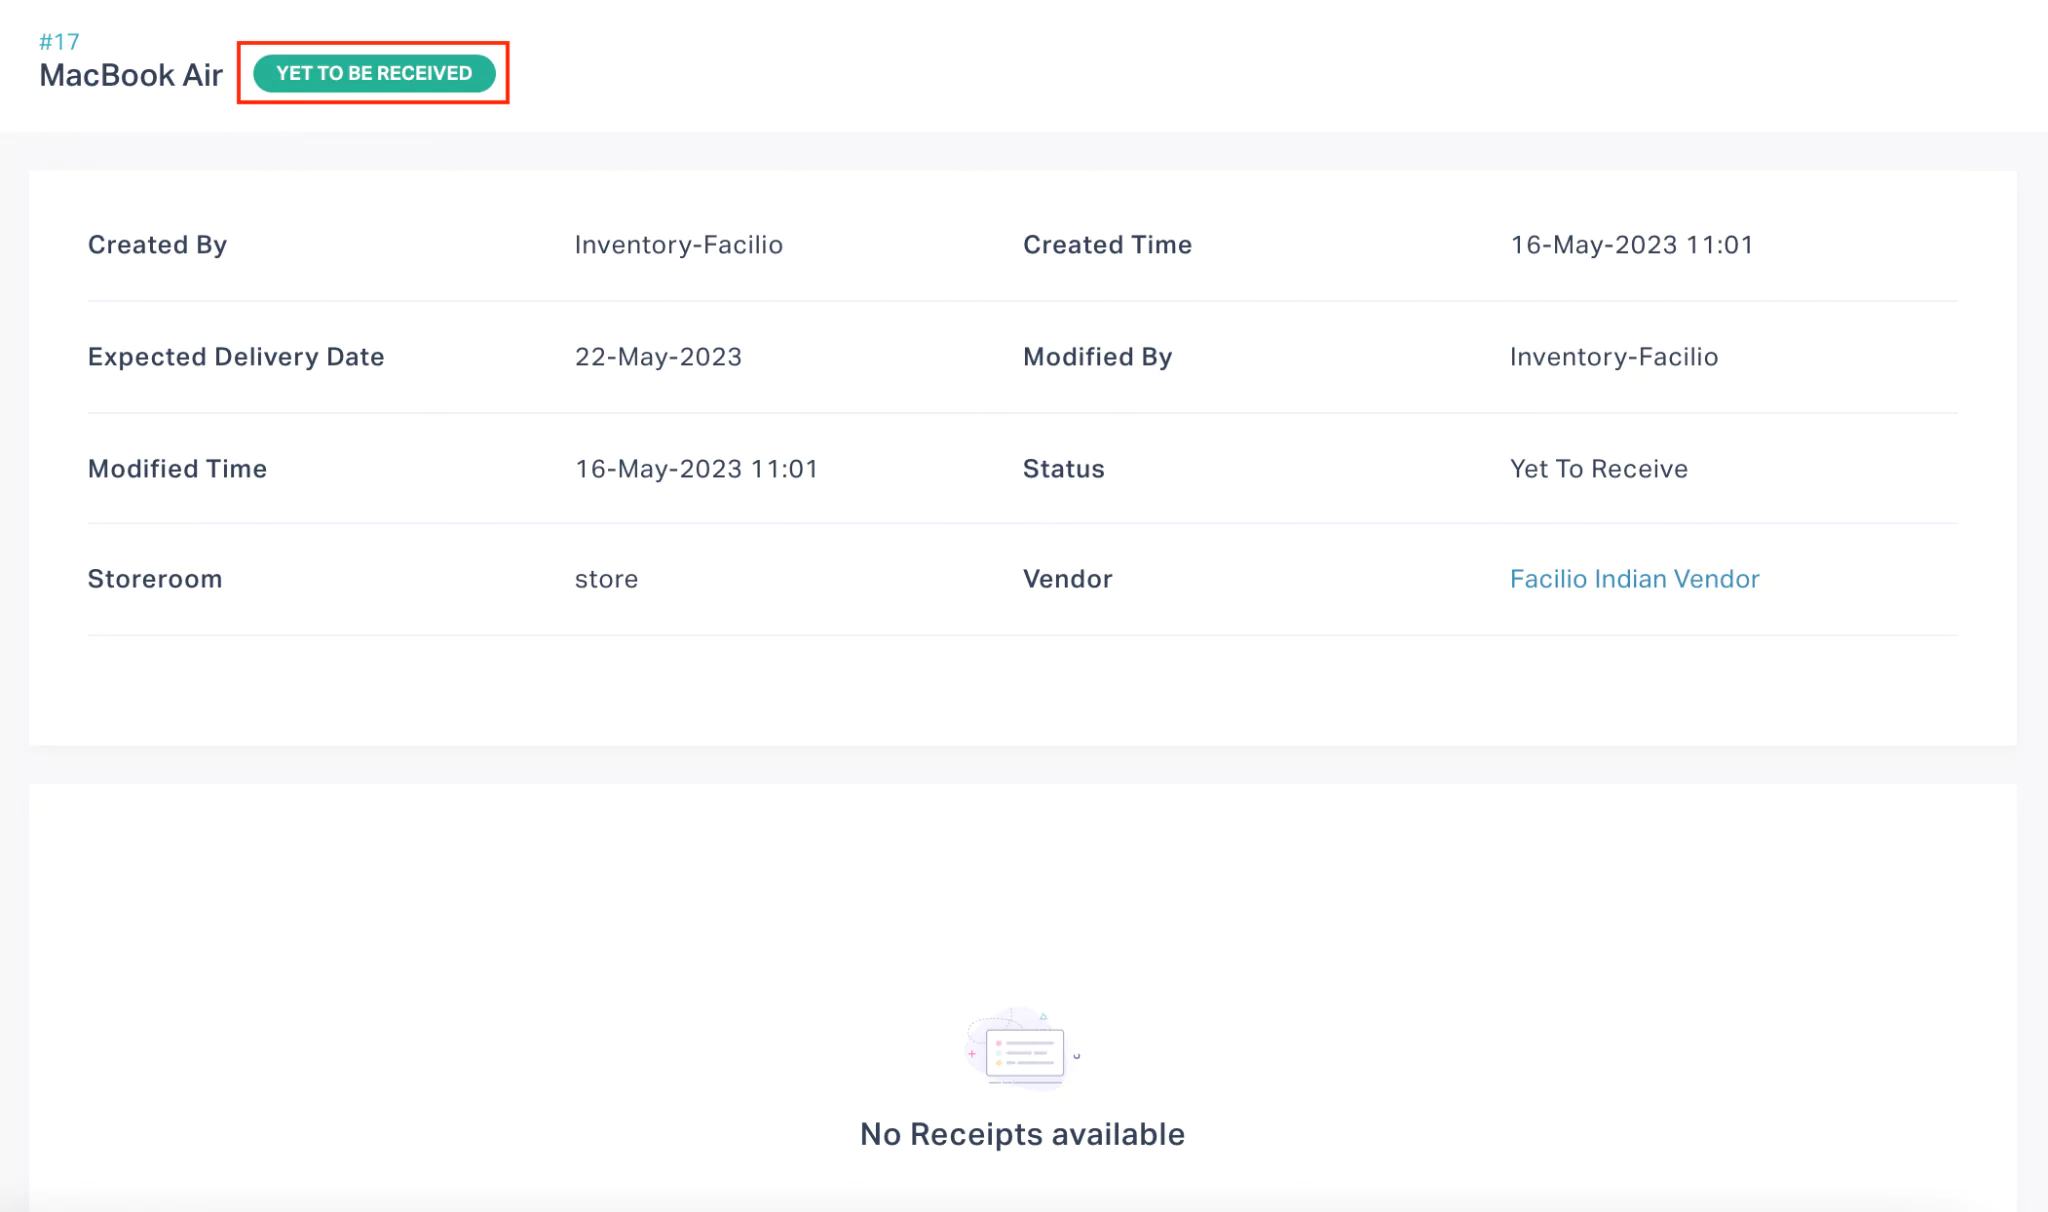Viewport: 2048px width, 1212px height.
Task: Click the Status label
Action: (1063, 469)
